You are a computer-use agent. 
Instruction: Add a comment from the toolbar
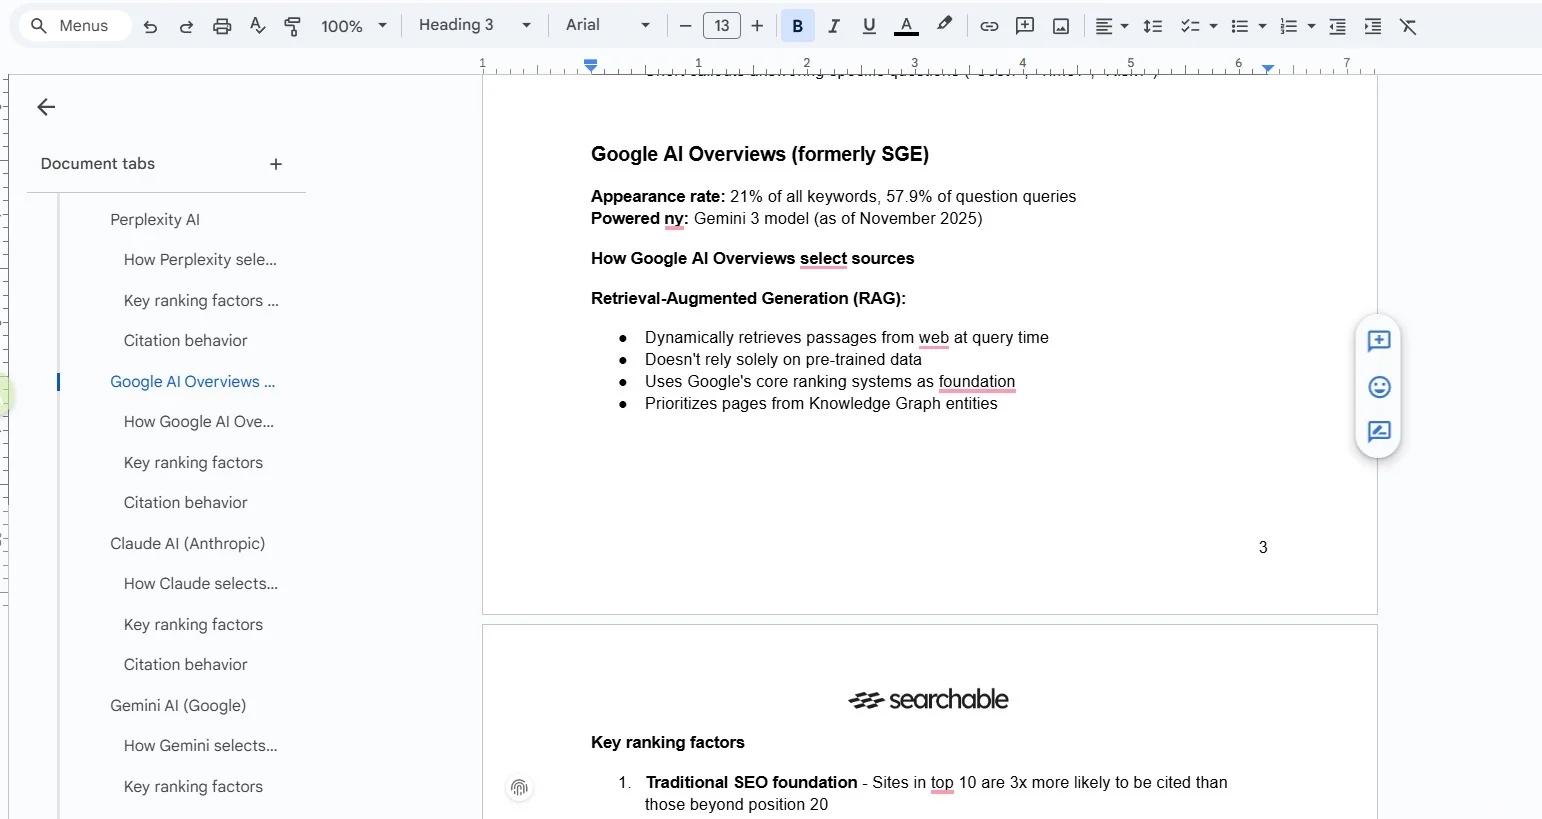(x=1025, y=26)
